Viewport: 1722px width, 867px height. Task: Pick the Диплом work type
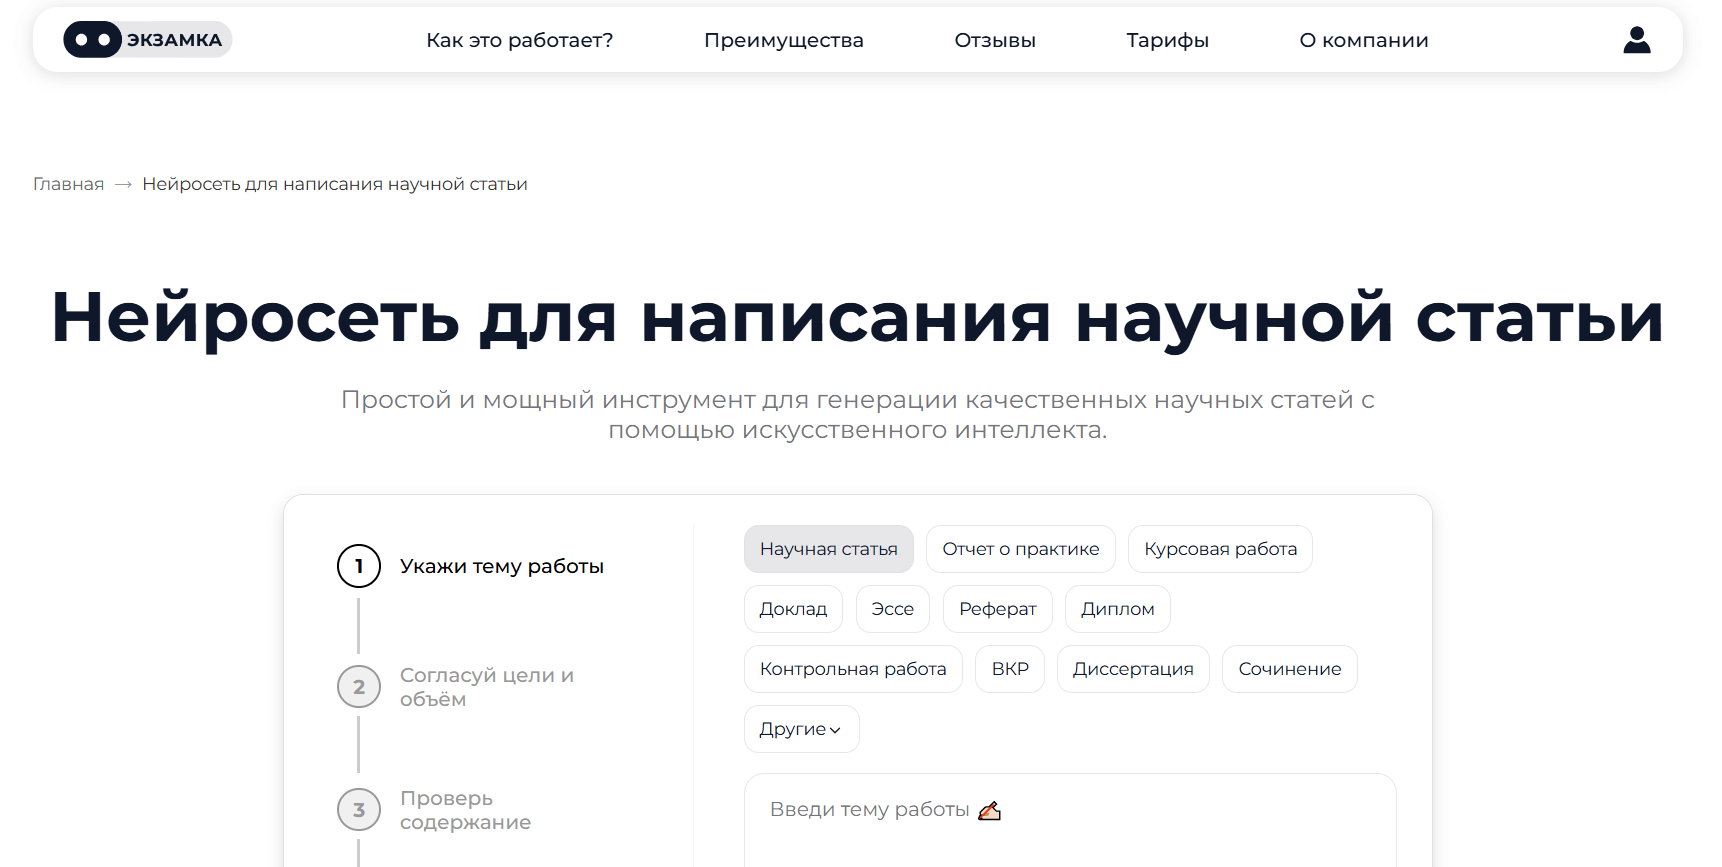point(1117,609)
